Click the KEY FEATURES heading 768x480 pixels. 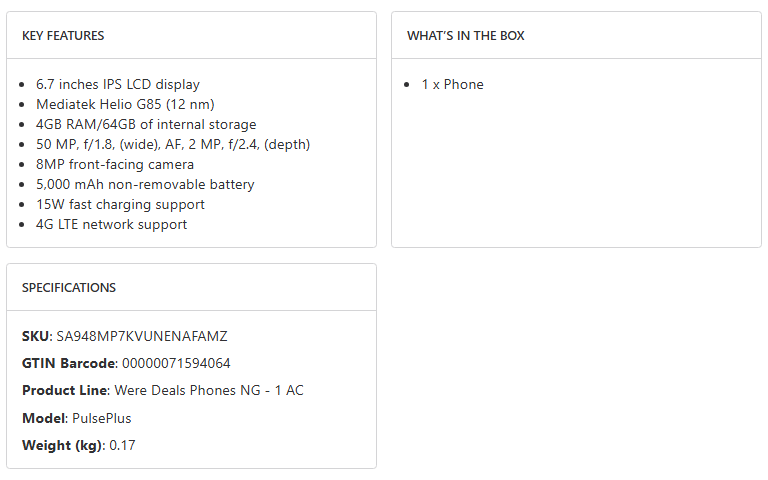63,36
